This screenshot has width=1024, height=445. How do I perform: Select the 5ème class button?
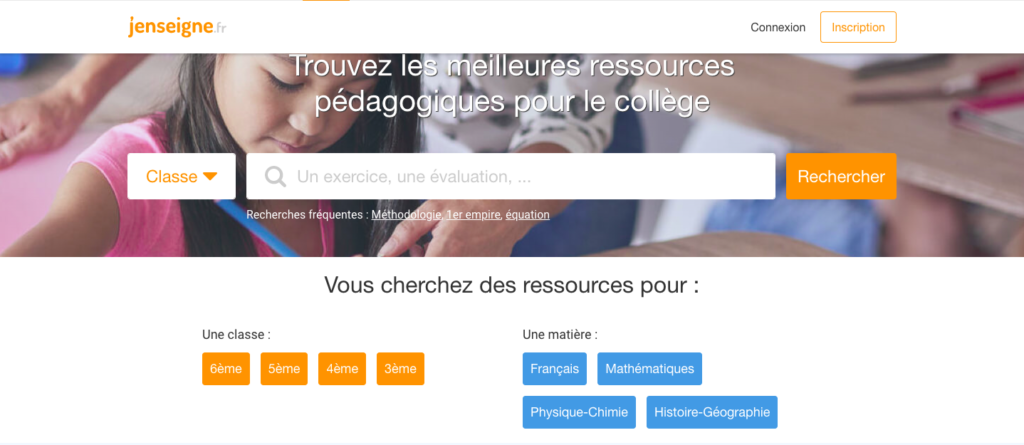tap(284, 369)
